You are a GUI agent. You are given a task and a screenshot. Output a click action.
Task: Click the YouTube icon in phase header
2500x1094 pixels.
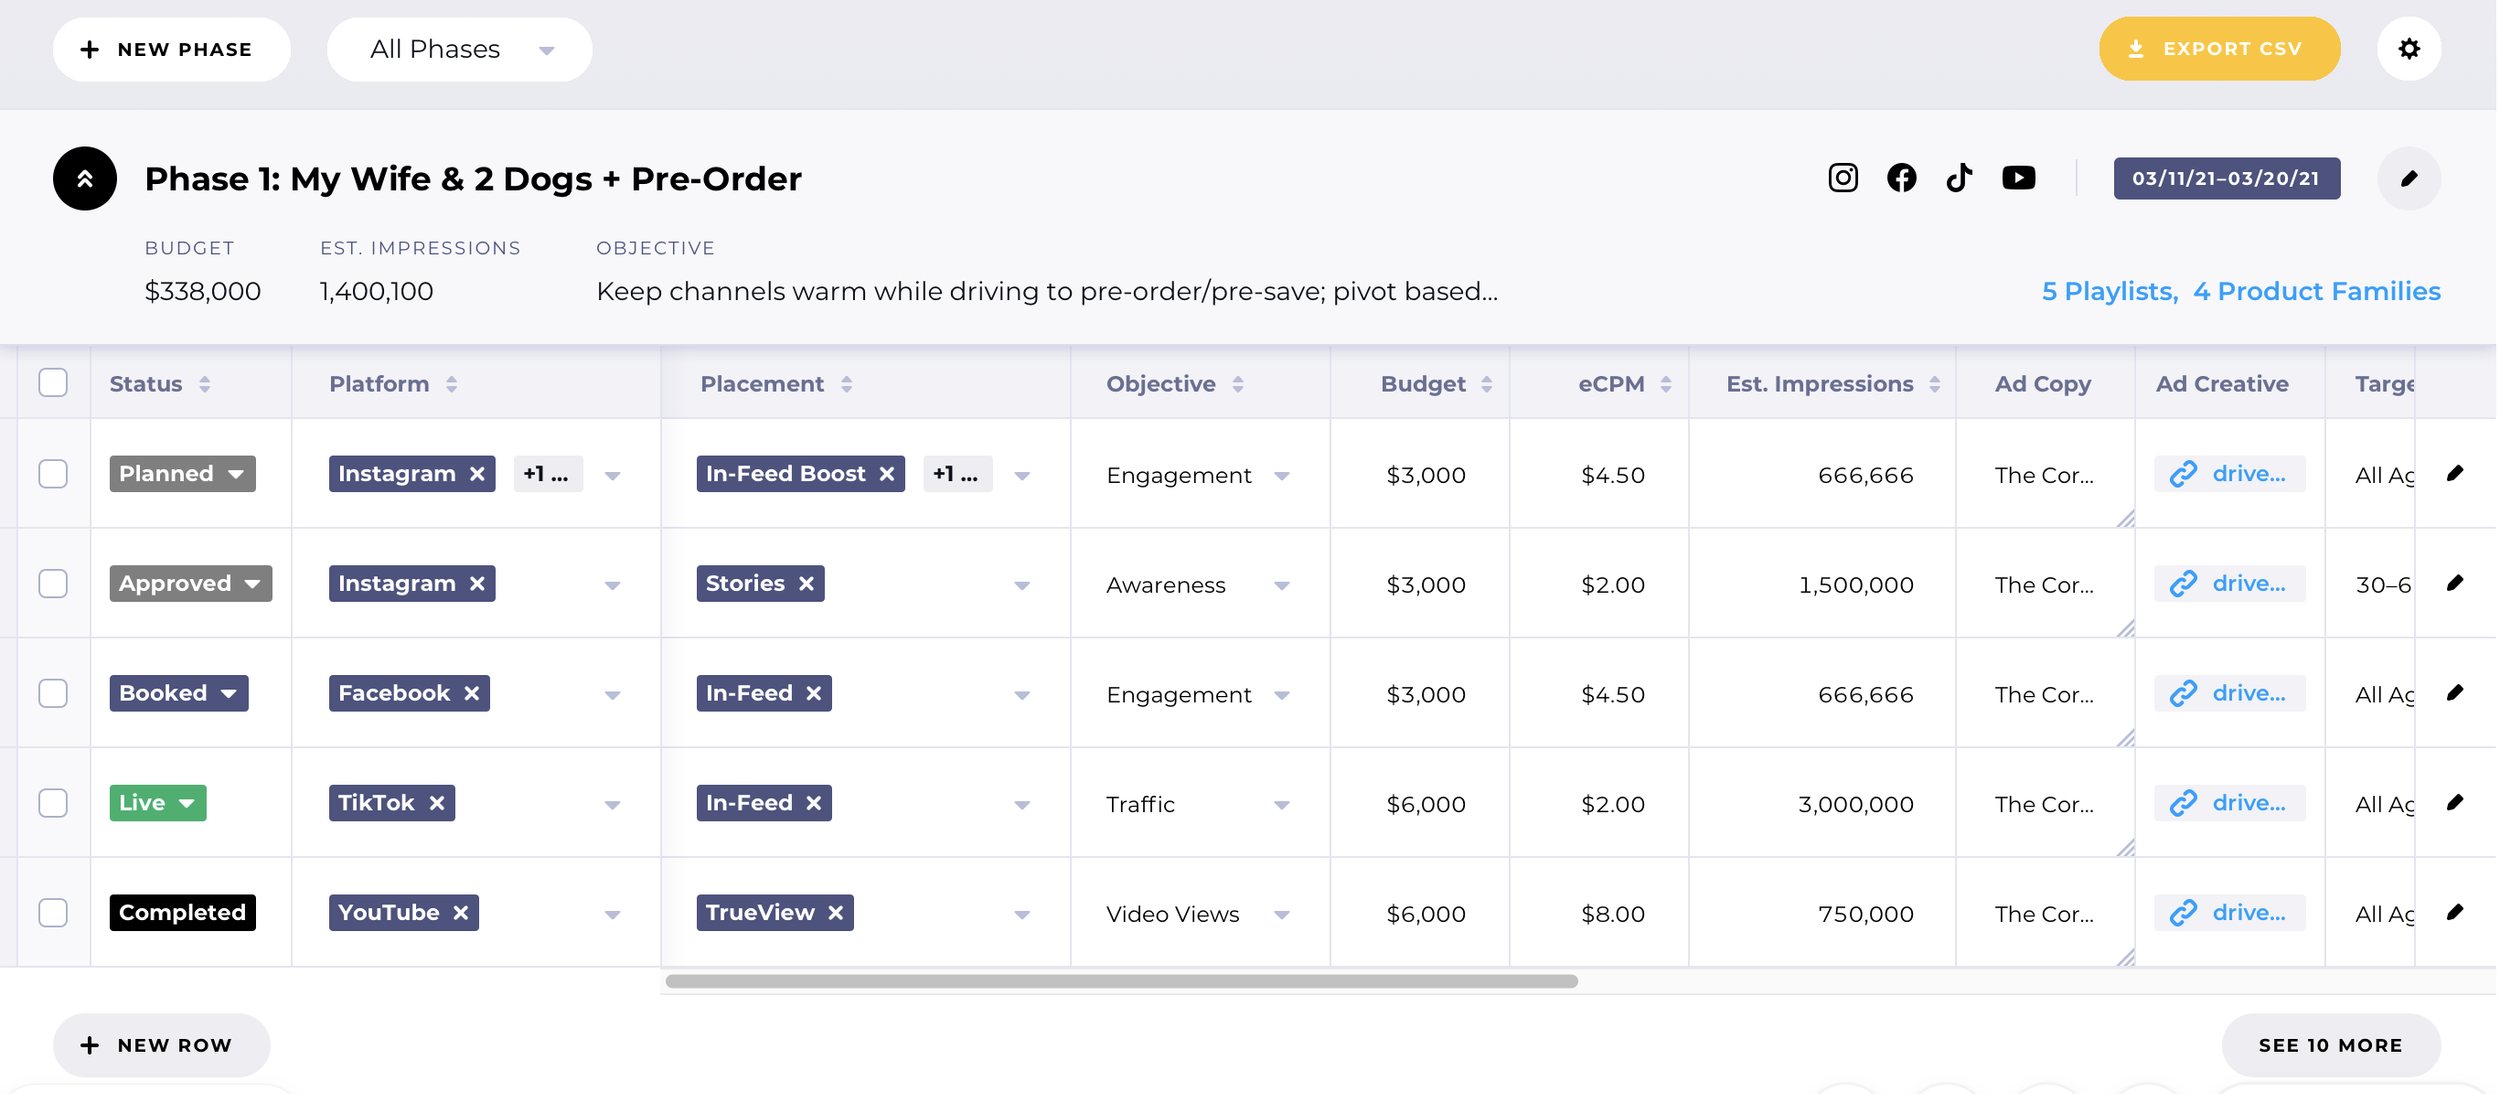tap(2018, 178)
